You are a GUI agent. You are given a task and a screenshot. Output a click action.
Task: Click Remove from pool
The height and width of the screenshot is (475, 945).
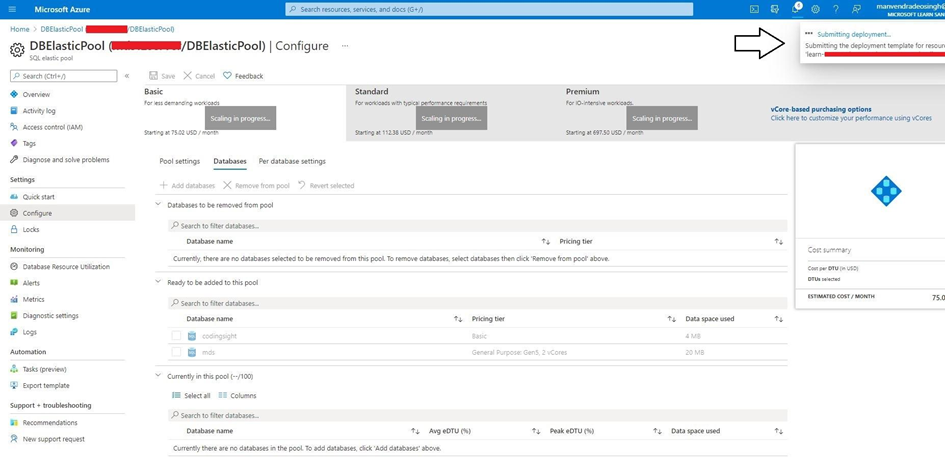coord(256,186)
